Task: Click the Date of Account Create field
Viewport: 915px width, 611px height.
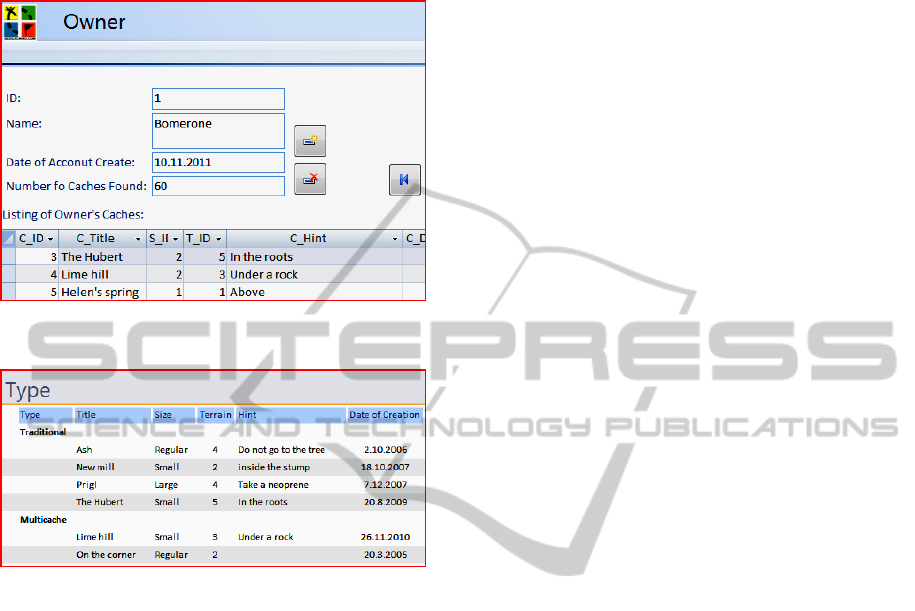Action: [218, 162]
